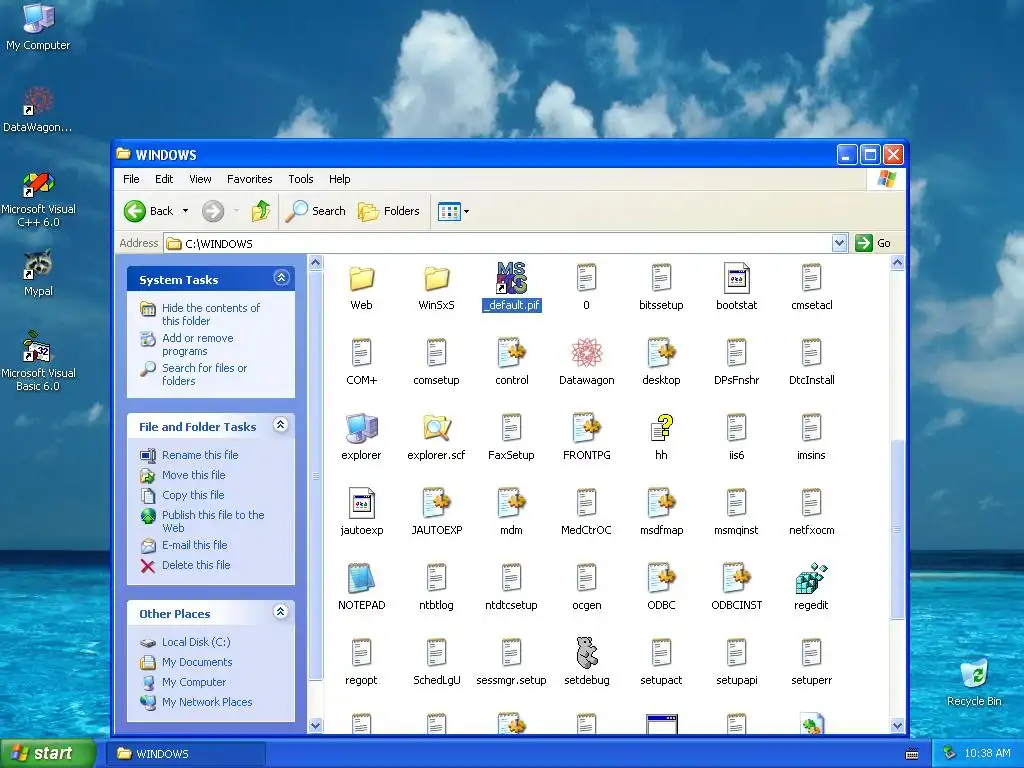
Task: Select the WinSxS folder
Action: (436, 286)
